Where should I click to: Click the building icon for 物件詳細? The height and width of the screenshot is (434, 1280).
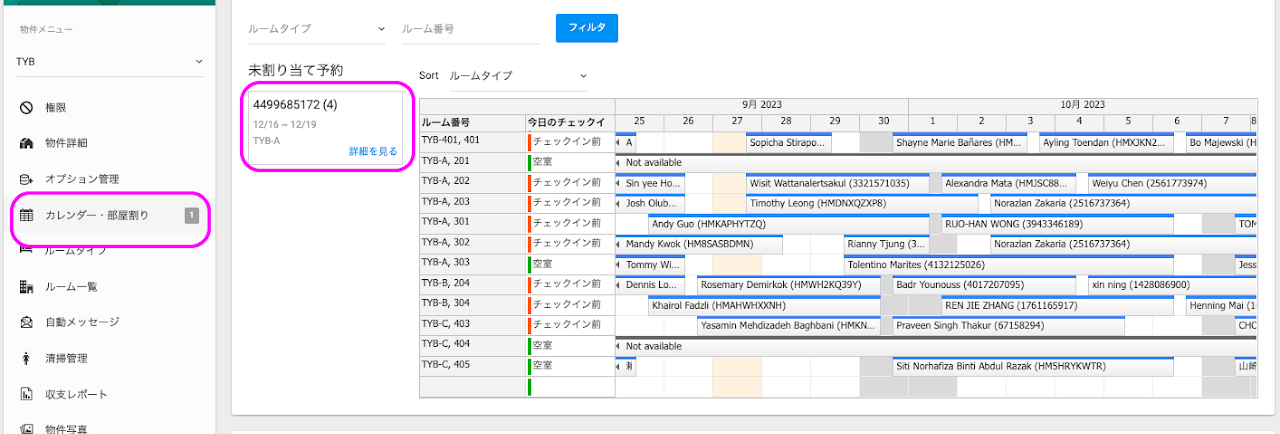click(x=27, y=143)
